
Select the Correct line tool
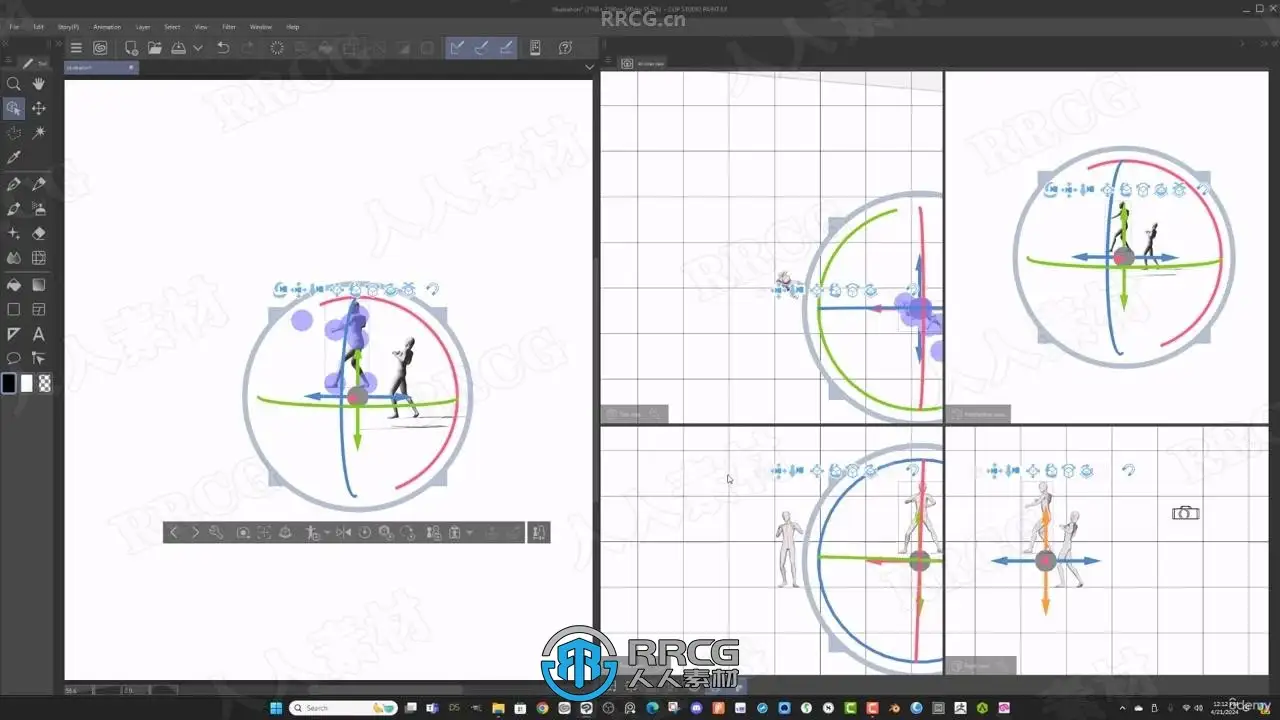[x=39, y=358]
